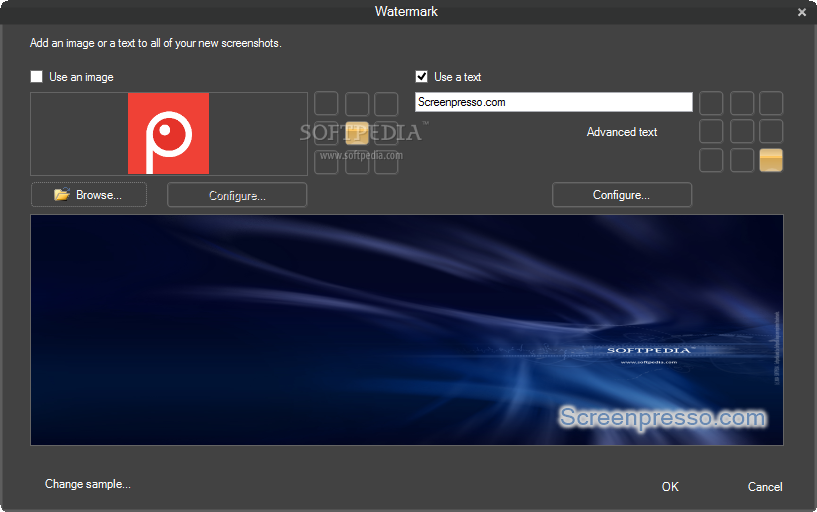Set text watermark position to middle-left

(x=711, y=131)
